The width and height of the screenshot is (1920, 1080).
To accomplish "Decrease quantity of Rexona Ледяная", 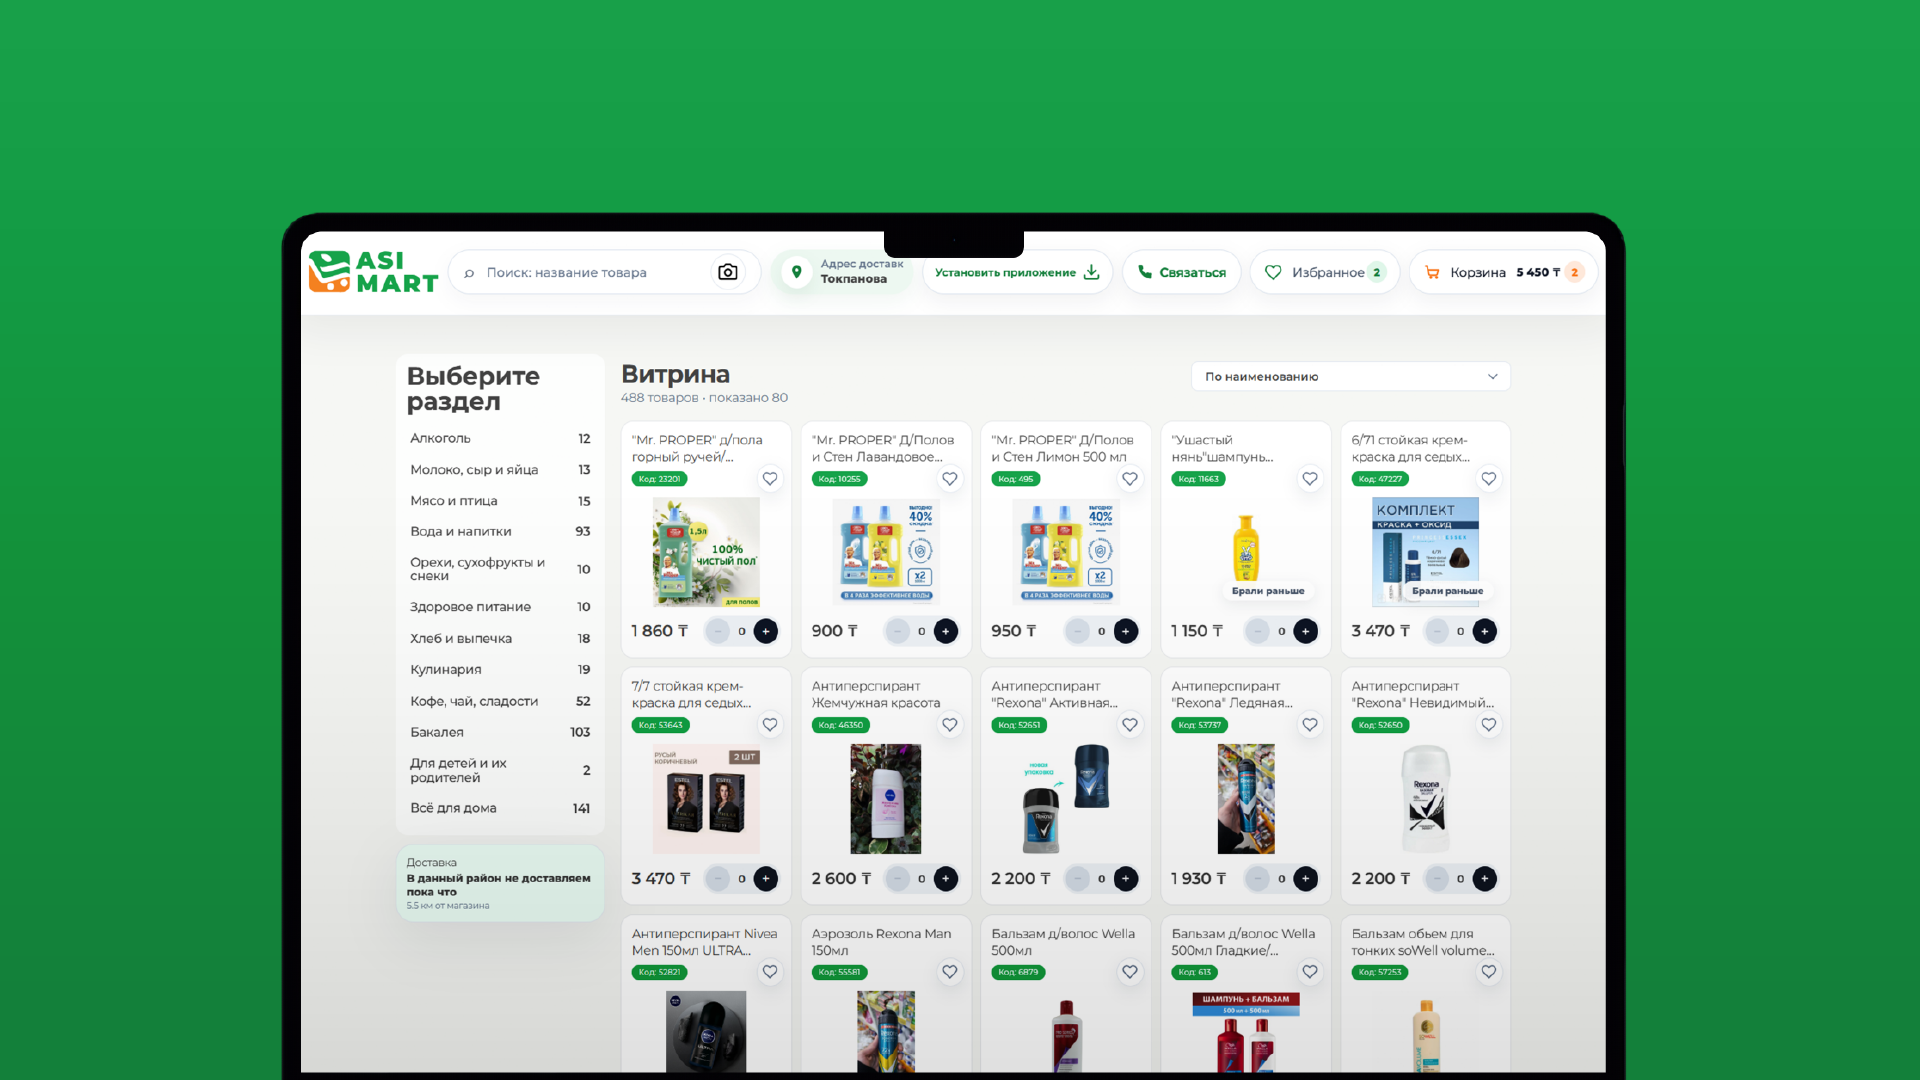I will pos(1258,879).
